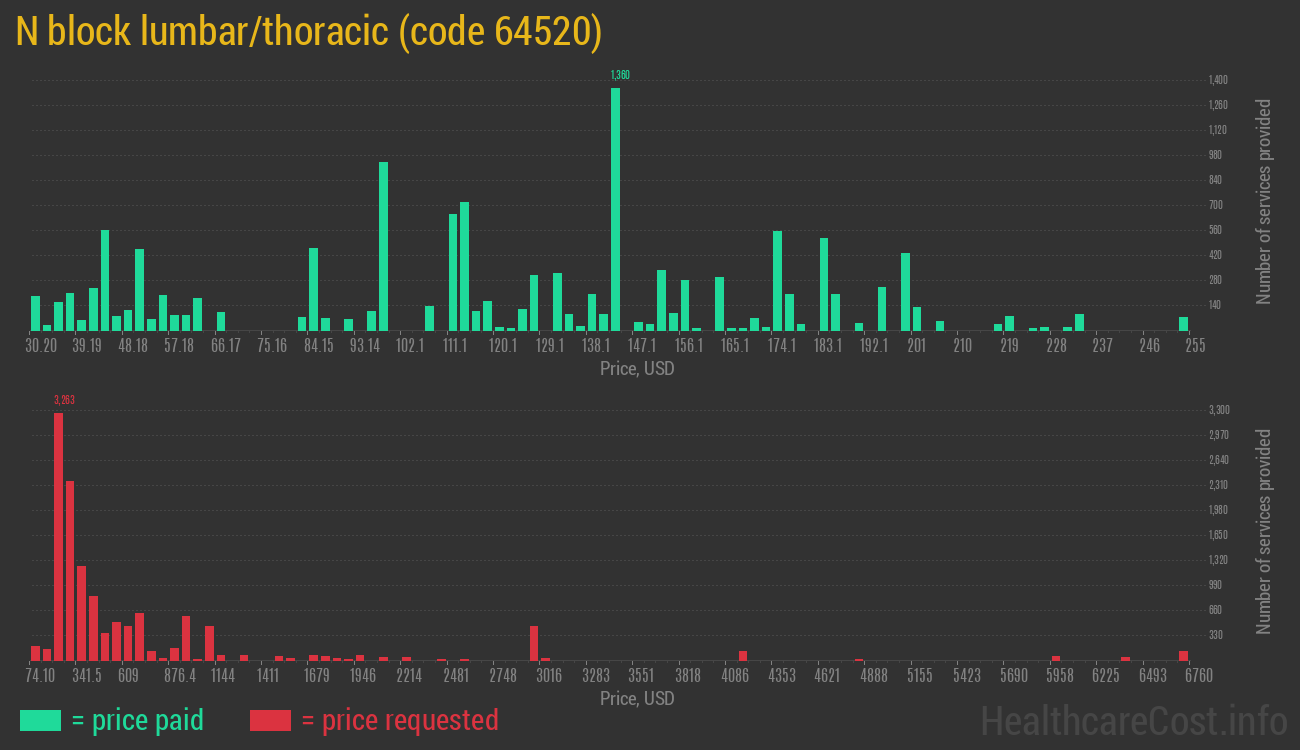Screen dimensions: 1300x750
Task: Select the 1,360 peak value label
Action: coord(620,75)
